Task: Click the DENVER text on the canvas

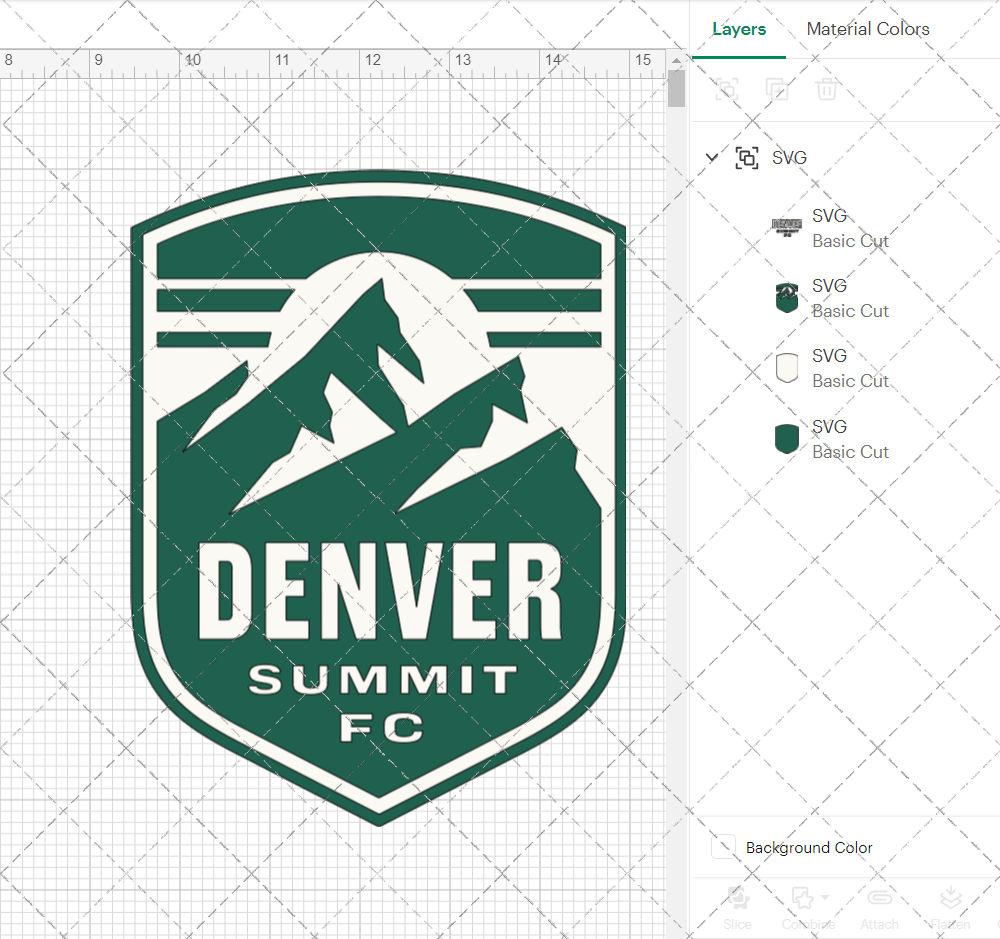Action: coord(380,591)
